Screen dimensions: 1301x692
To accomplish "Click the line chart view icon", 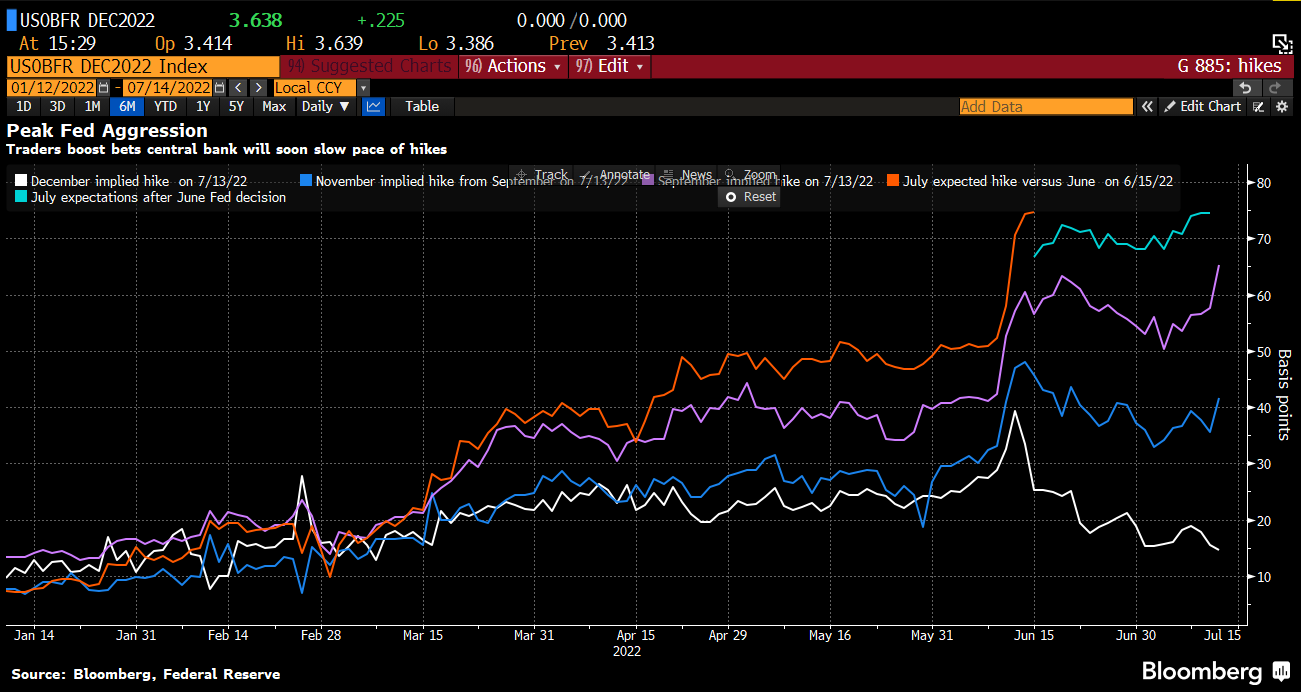I will [x=373, y=106].
